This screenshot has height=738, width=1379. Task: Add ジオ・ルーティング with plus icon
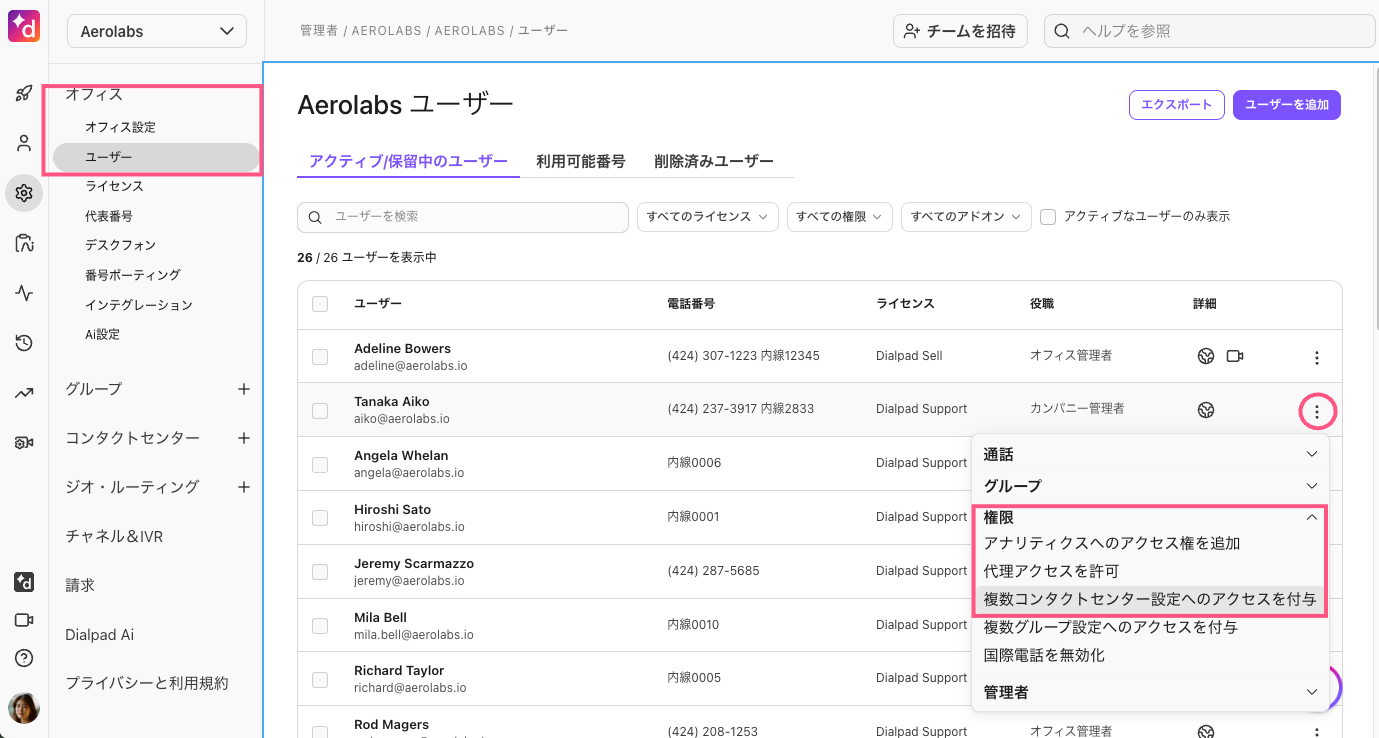(x=244, y=487)
